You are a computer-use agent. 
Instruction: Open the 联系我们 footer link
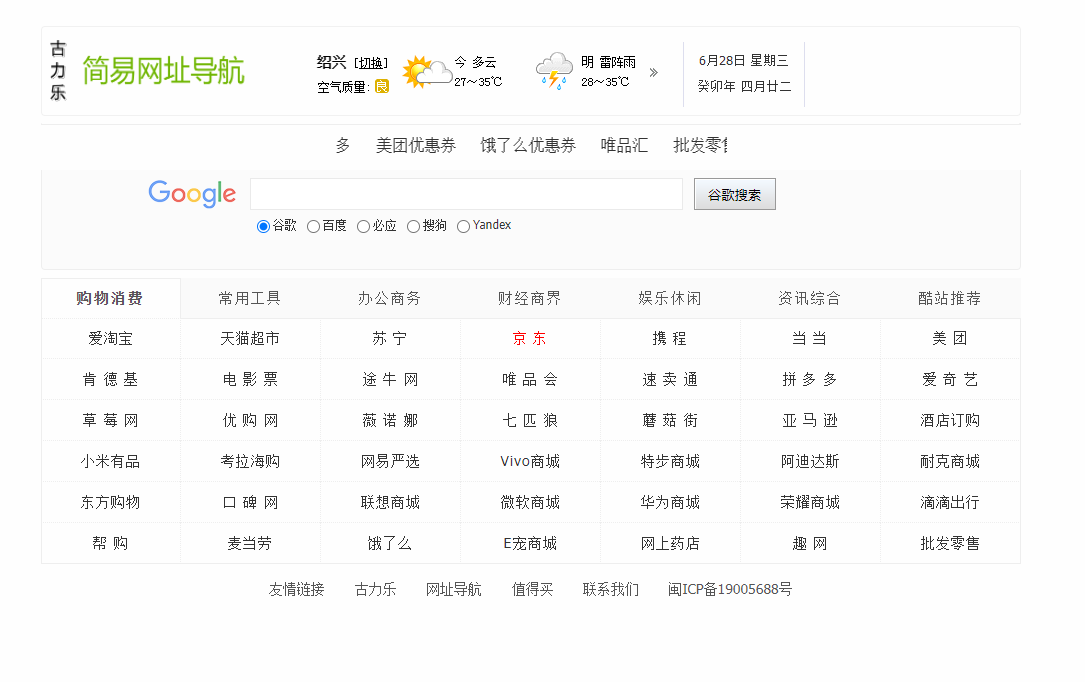(x=610, y=589)
